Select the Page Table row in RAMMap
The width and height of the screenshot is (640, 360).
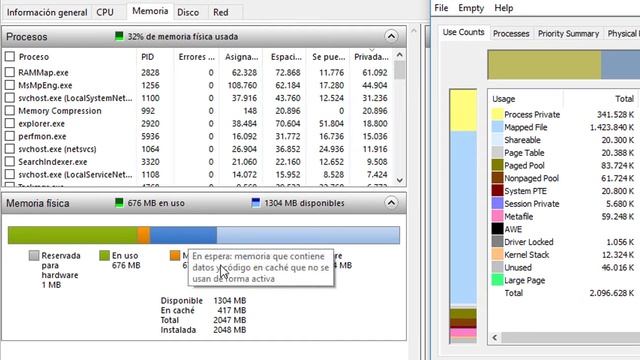[x=564, y=153]
